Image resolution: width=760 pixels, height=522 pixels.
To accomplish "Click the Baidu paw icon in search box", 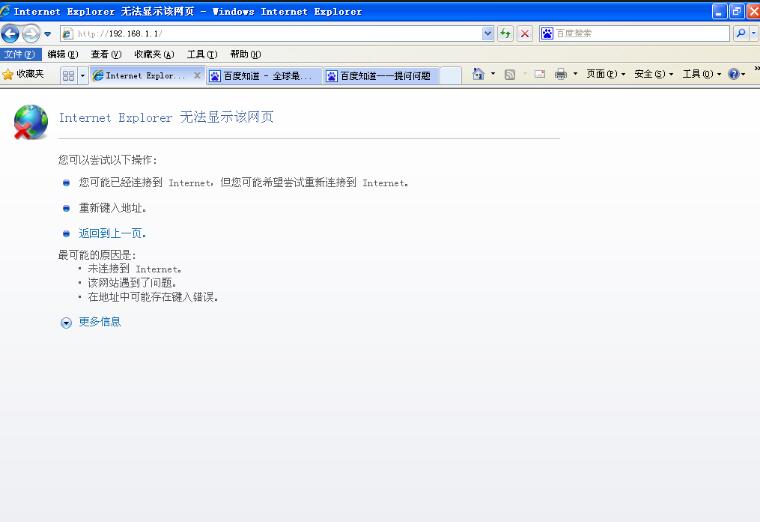I will click(547, 33).
